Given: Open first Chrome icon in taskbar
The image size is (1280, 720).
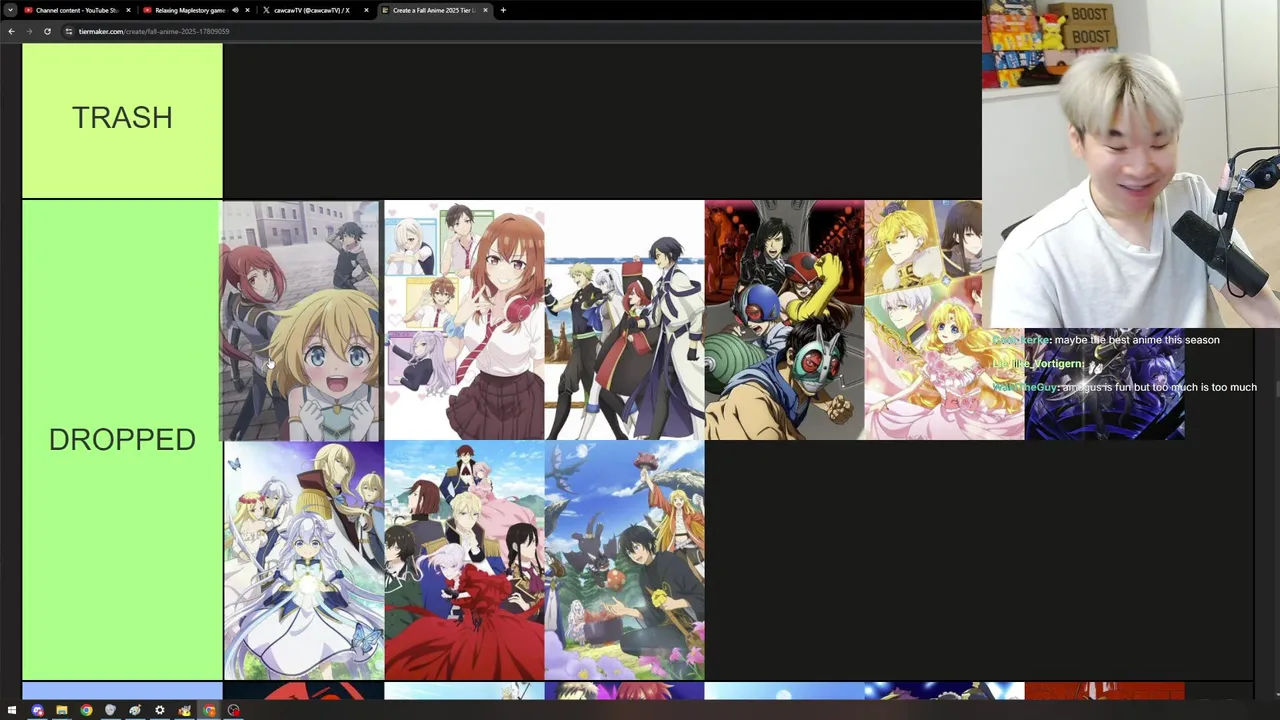Looking at the screenshot, I should click(86, 710).
